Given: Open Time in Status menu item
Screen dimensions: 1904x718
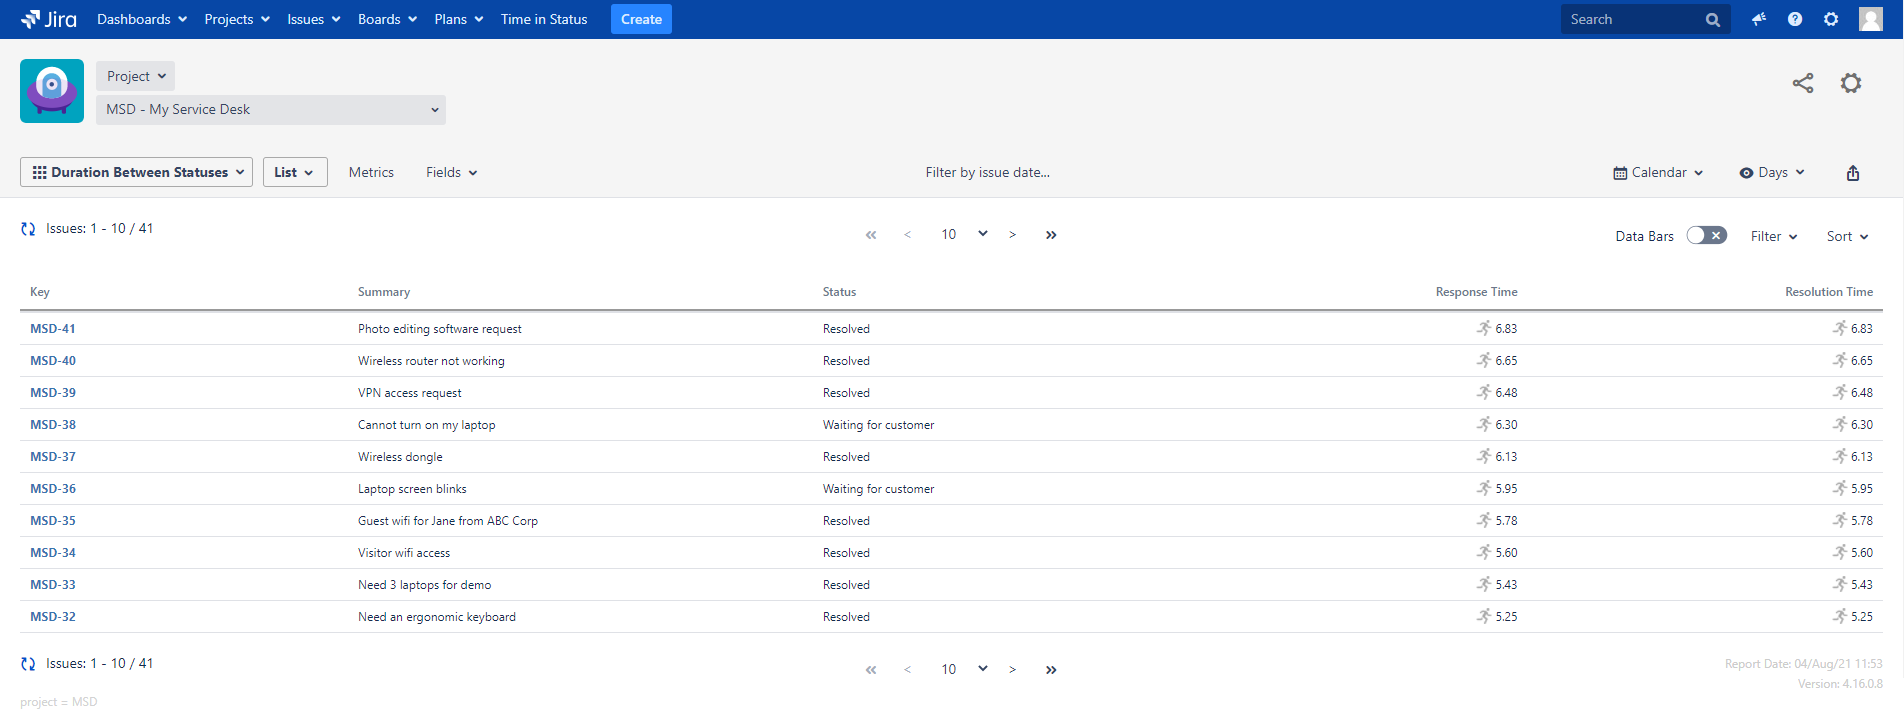Looking at the screenshot, I should coord(543,19).
